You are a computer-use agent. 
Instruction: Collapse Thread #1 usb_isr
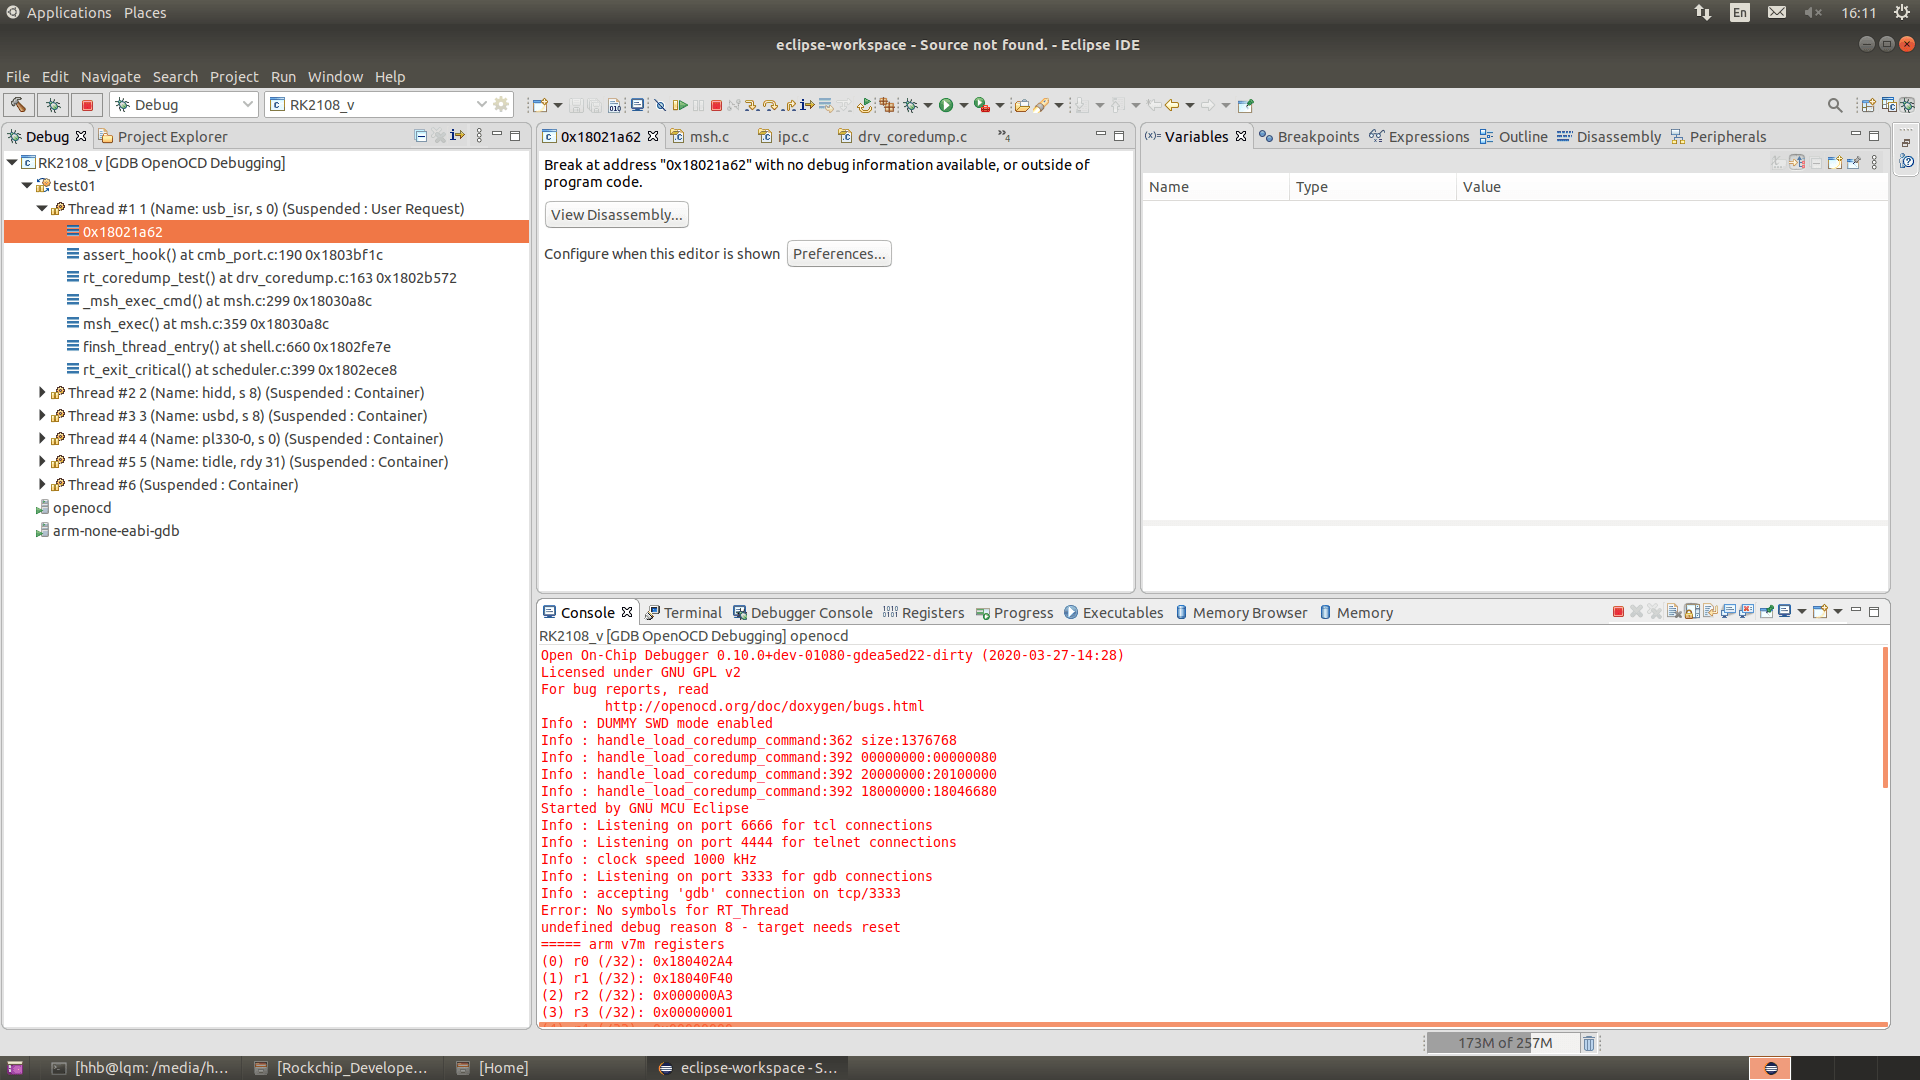[42, 208]
